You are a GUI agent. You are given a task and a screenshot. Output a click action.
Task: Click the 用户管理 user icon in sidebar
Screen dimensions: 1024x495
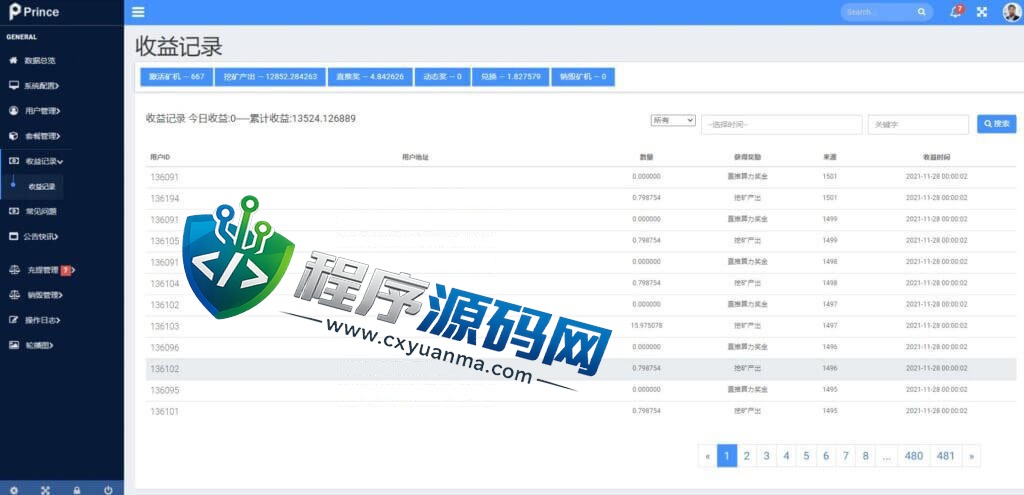tap(13, 110)
